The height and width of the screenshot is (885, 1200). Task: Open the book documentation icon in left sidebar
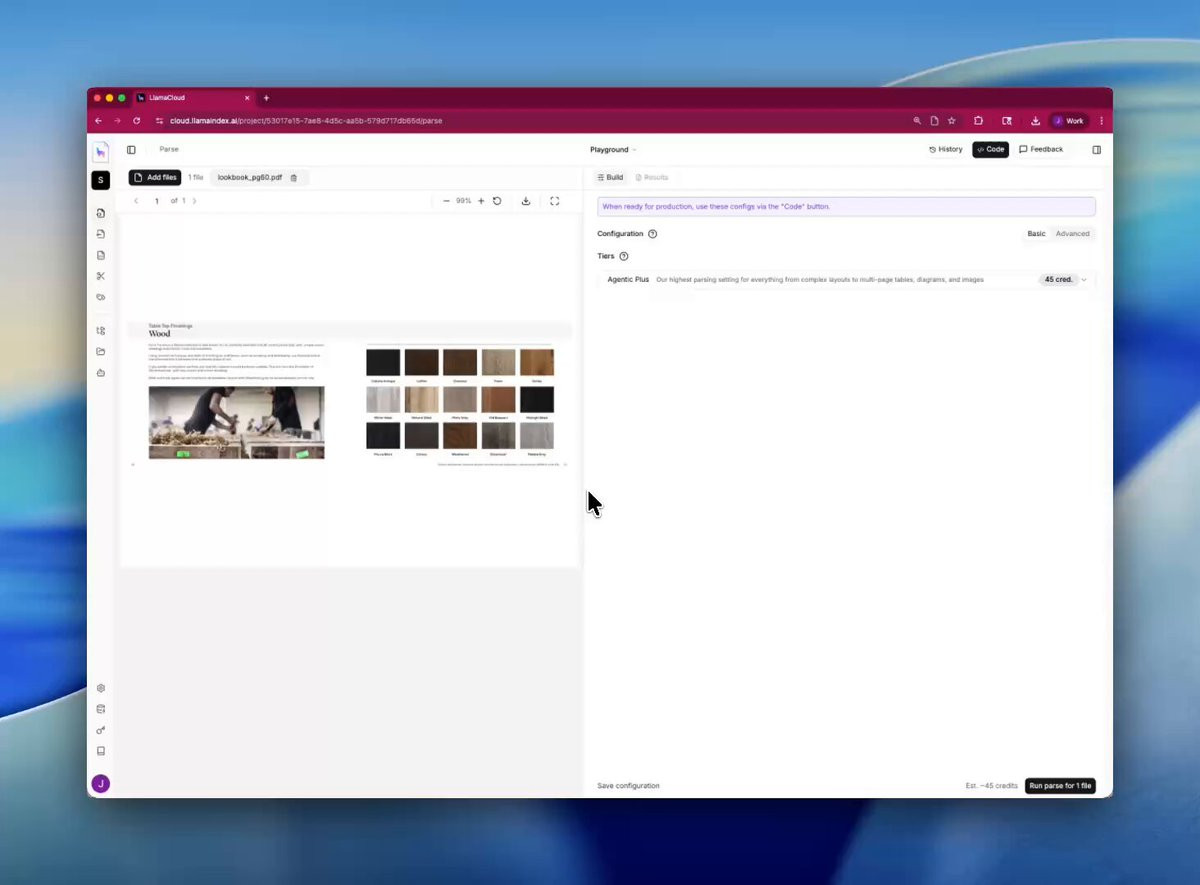(101, 751)
